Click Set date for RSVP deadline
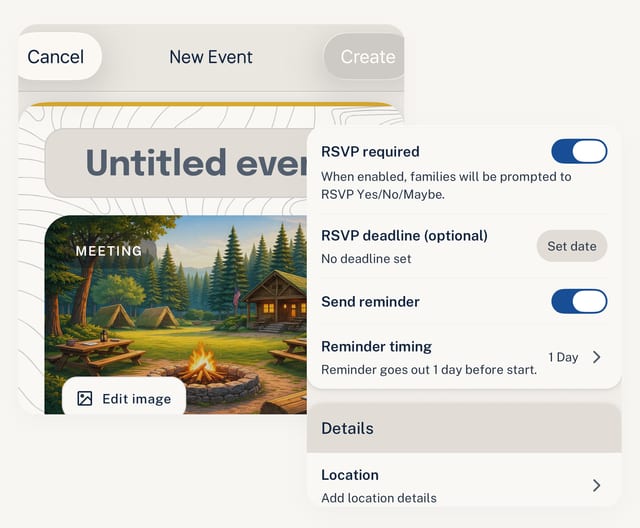 click(572, 246)
